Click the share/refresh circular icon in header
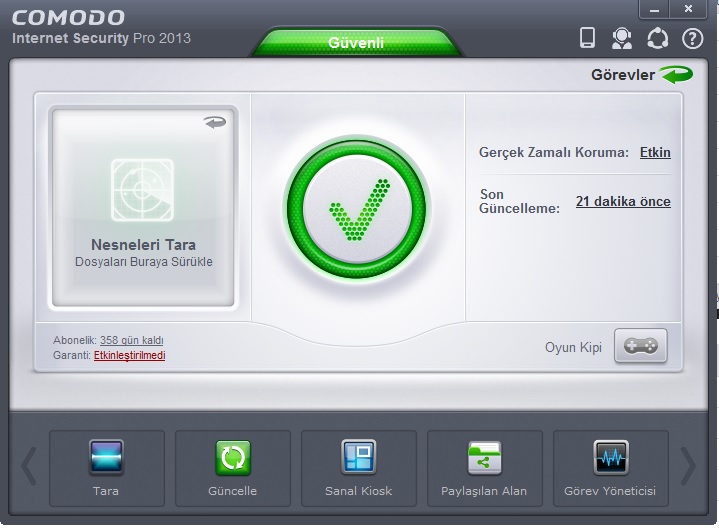This screenshot has height=529, width=719. point(658,39)
